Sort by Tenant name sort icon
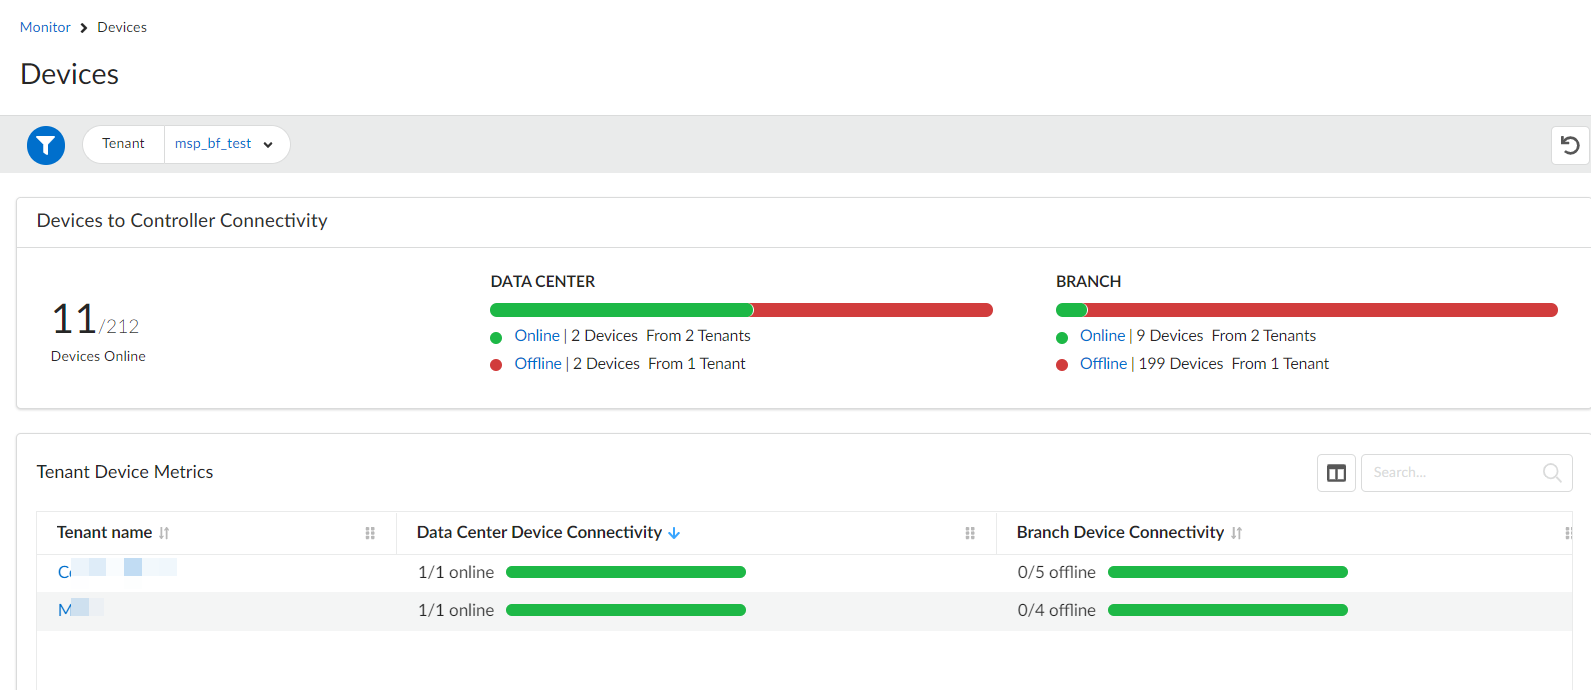Screen dimensions: 1591x690 (x=164, y=533)
